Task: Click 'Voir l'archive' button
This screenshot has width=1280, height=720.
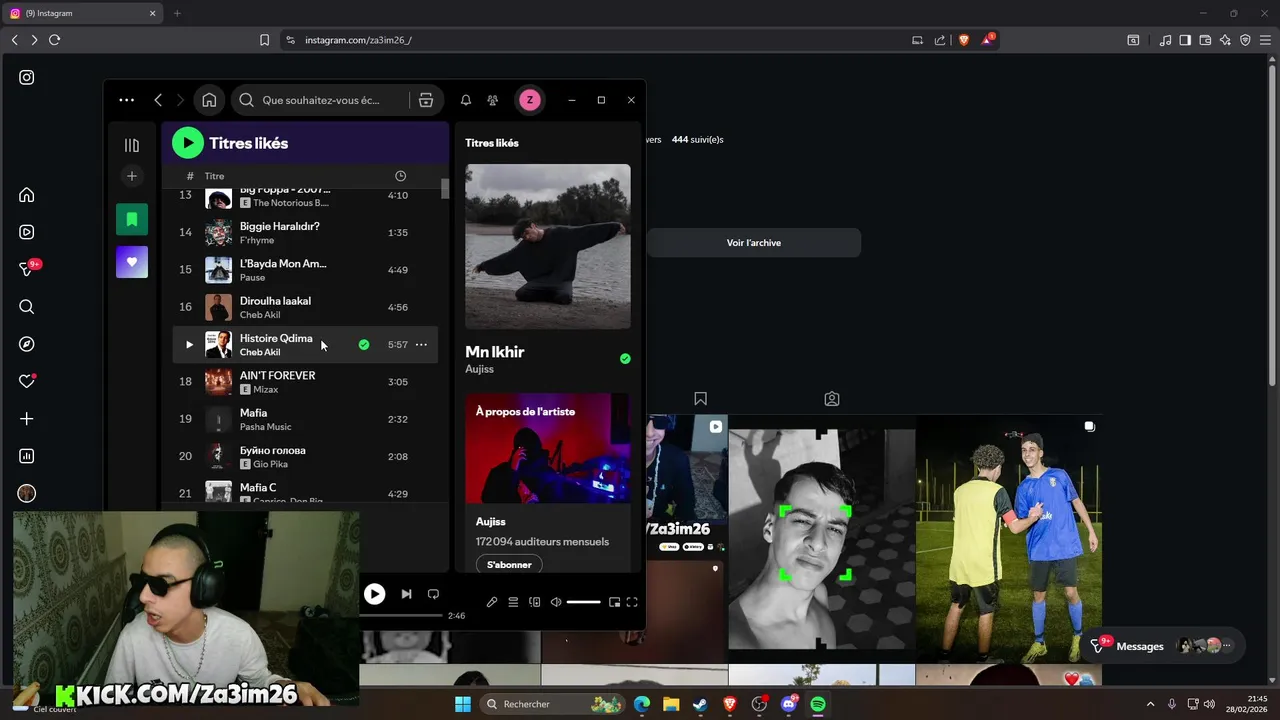Action: point(754,243)
